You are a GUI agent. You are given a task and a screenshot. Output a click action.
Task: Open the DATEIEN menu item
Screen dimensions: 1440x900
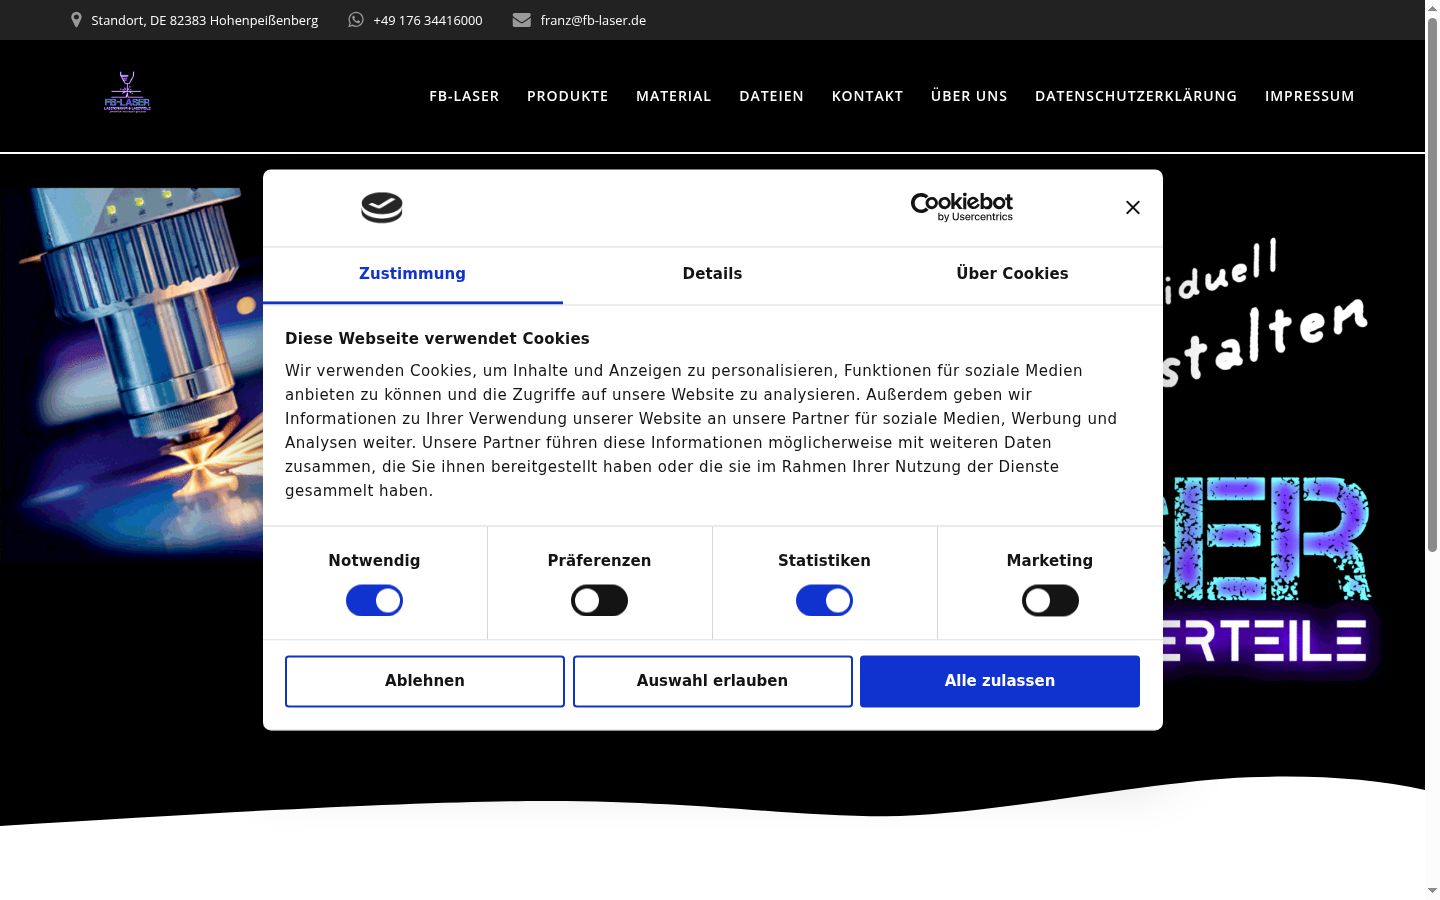tap(771, 96)
